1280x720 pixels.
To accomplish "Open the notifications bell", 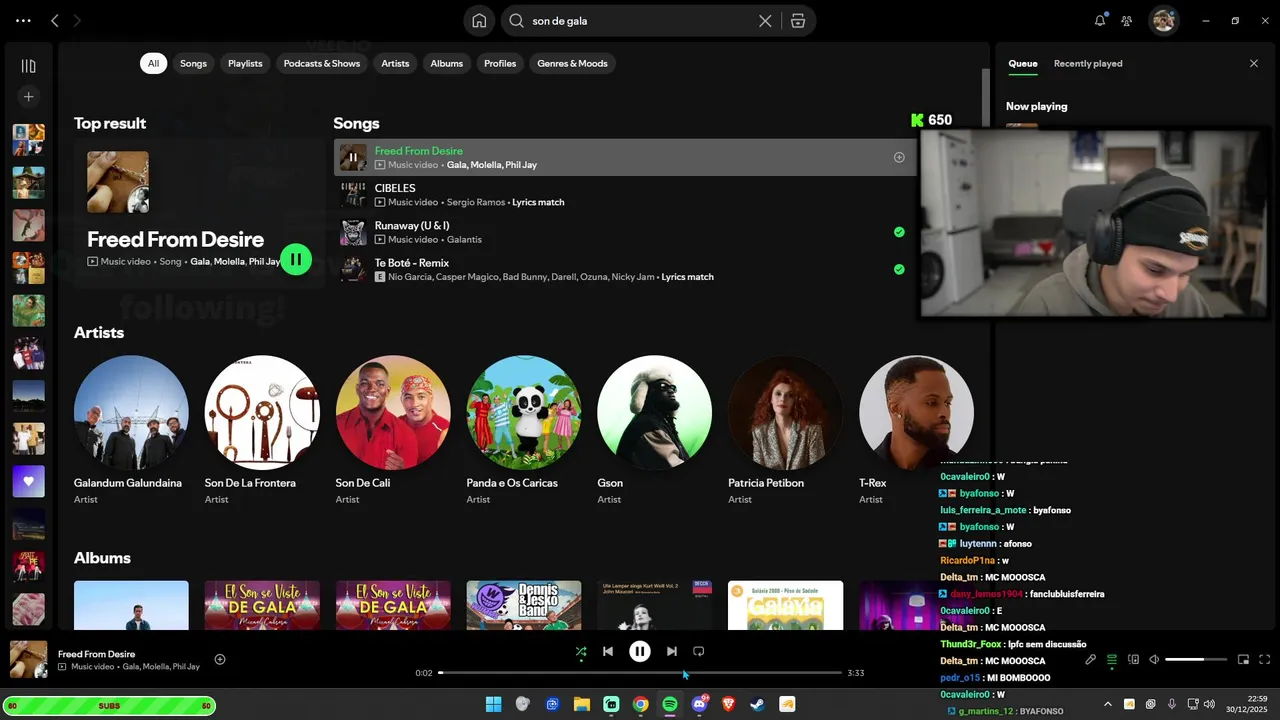I will pos(1100,20).
